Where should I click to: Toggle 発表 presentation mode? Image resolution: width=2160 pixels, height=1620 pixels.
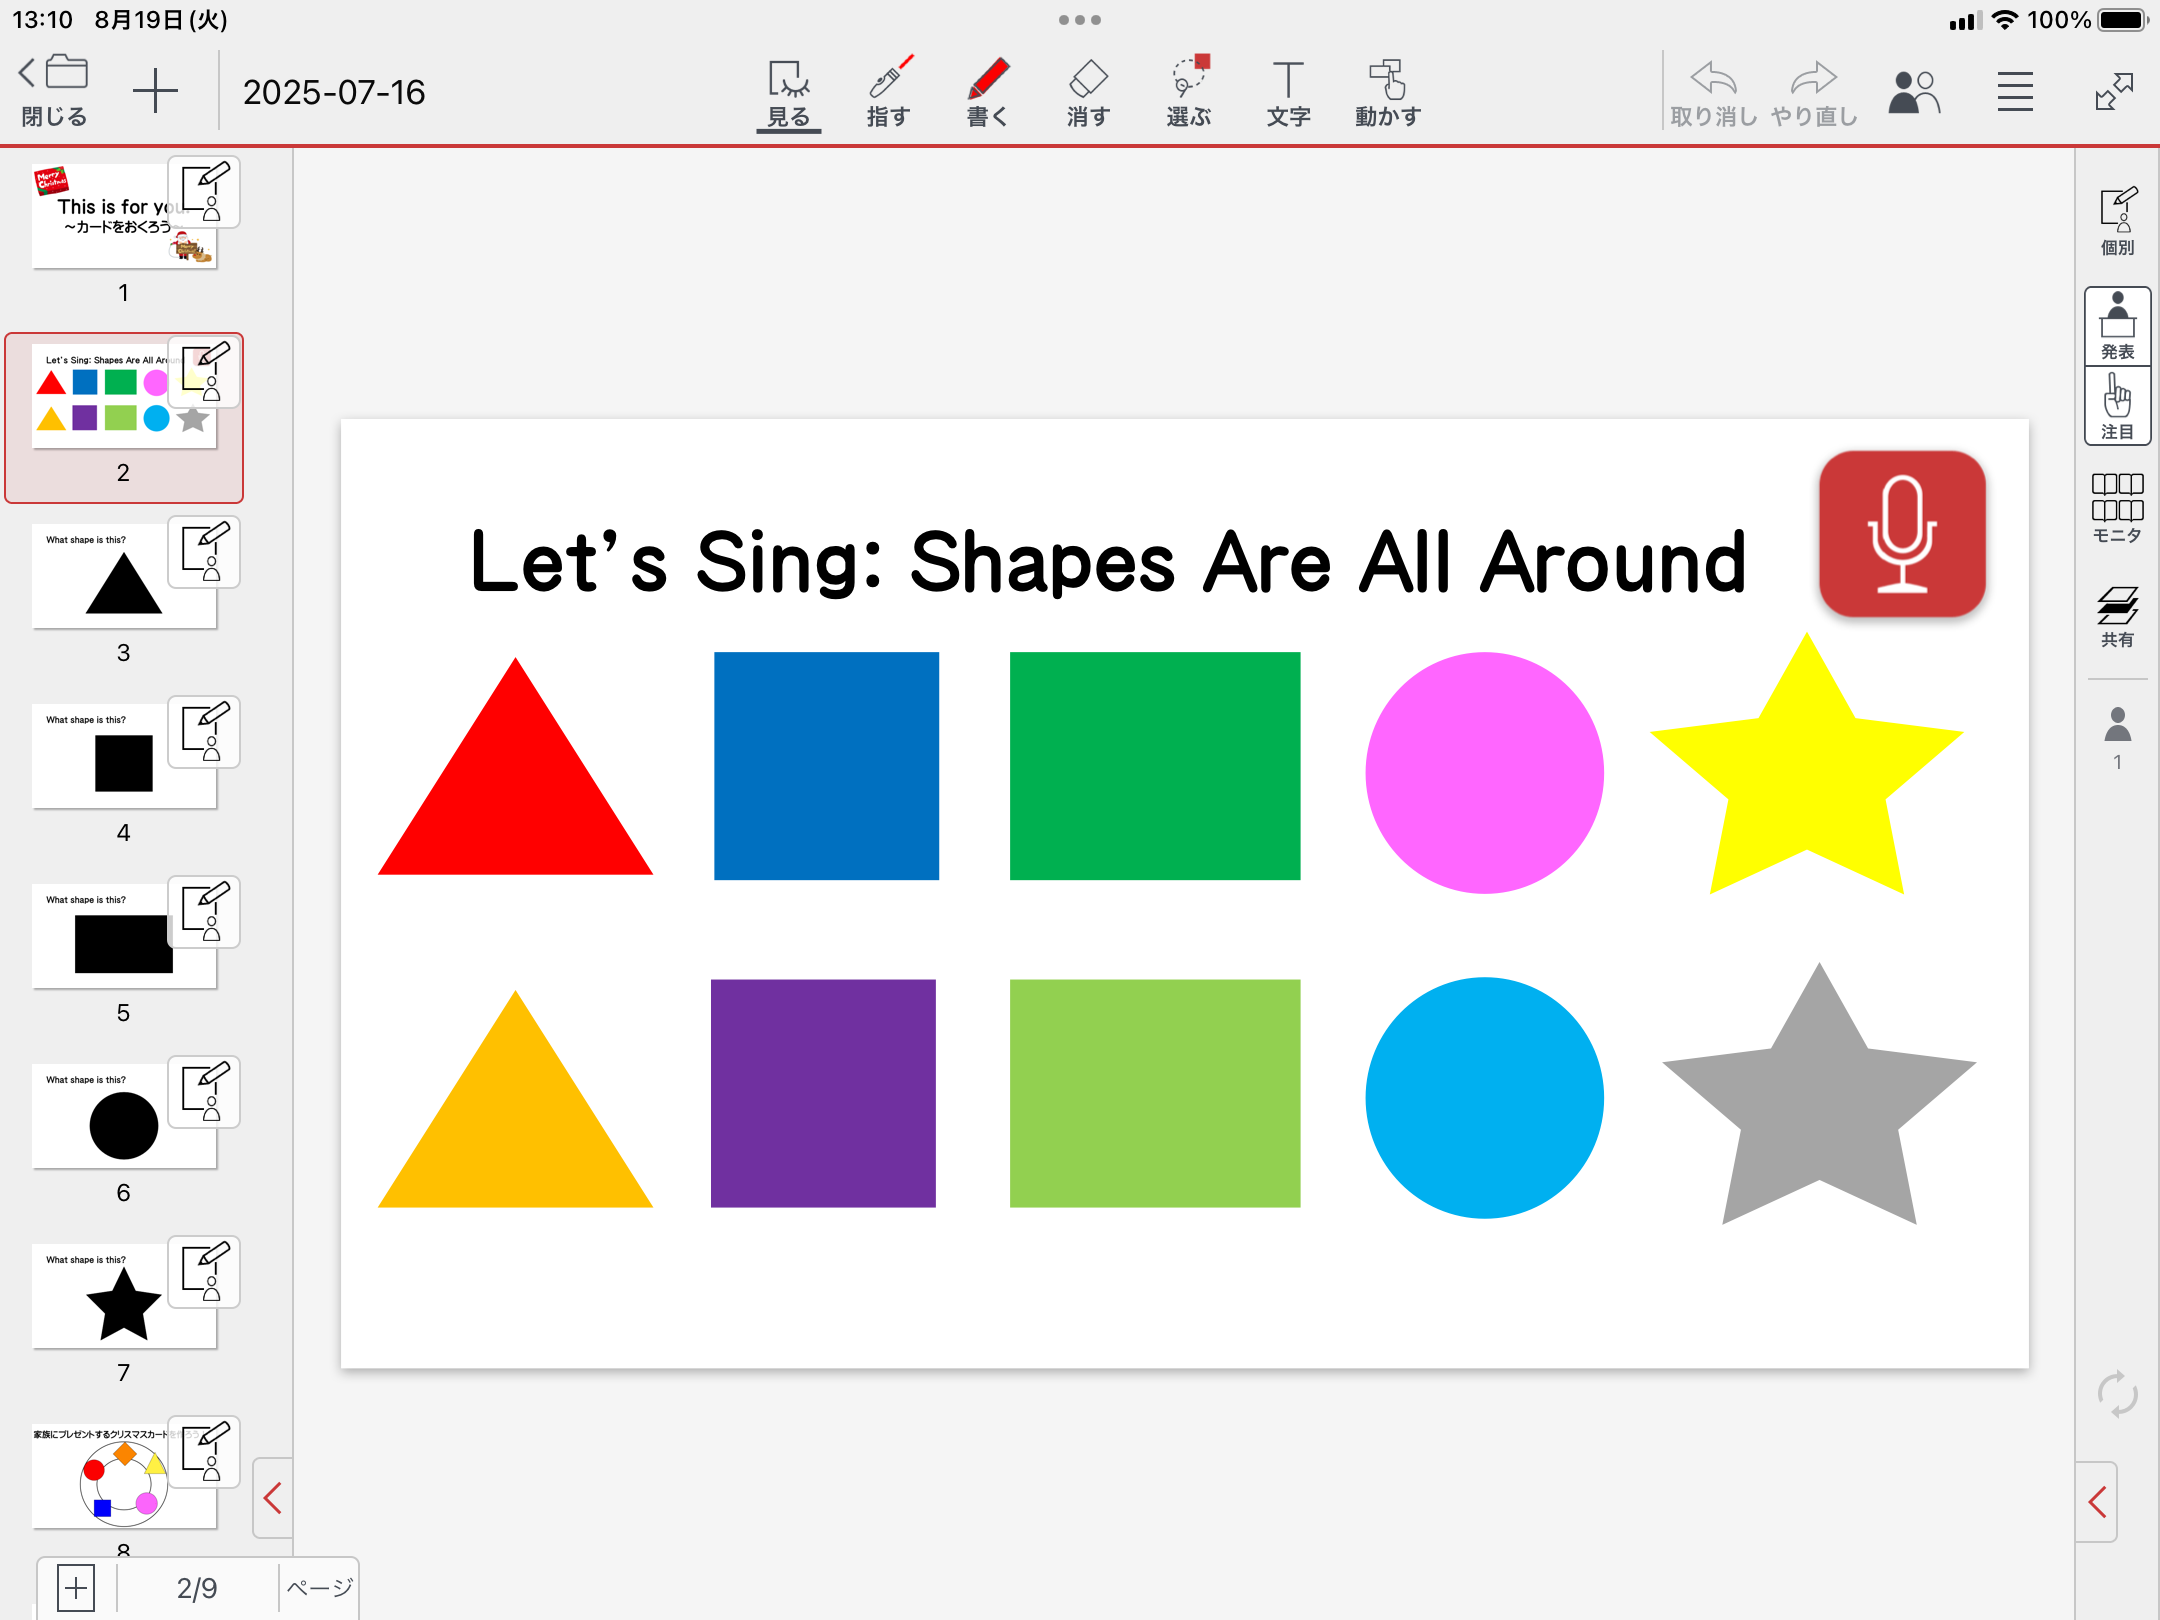pos(2117,325)
